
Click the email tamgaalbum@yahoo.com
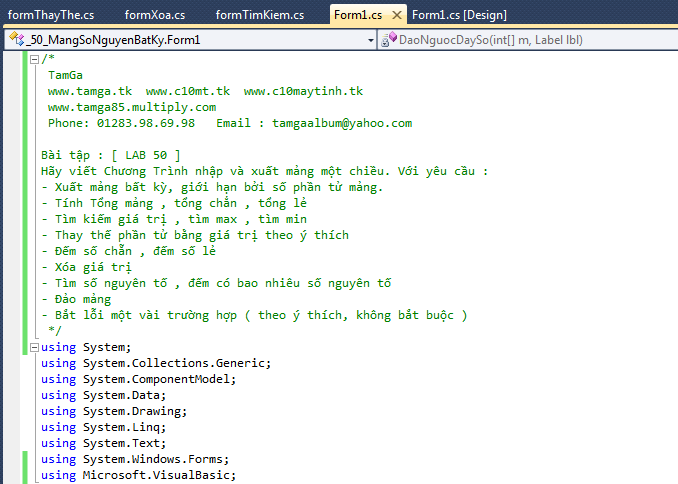[x=342, y=123]
